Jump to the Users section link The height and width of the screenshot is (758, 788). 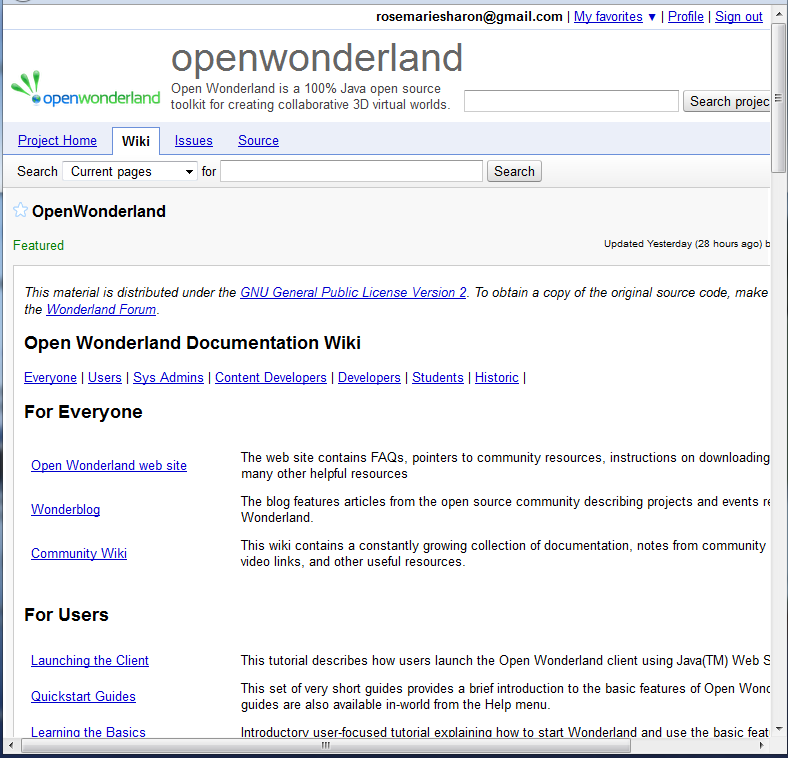click(105, 377)
